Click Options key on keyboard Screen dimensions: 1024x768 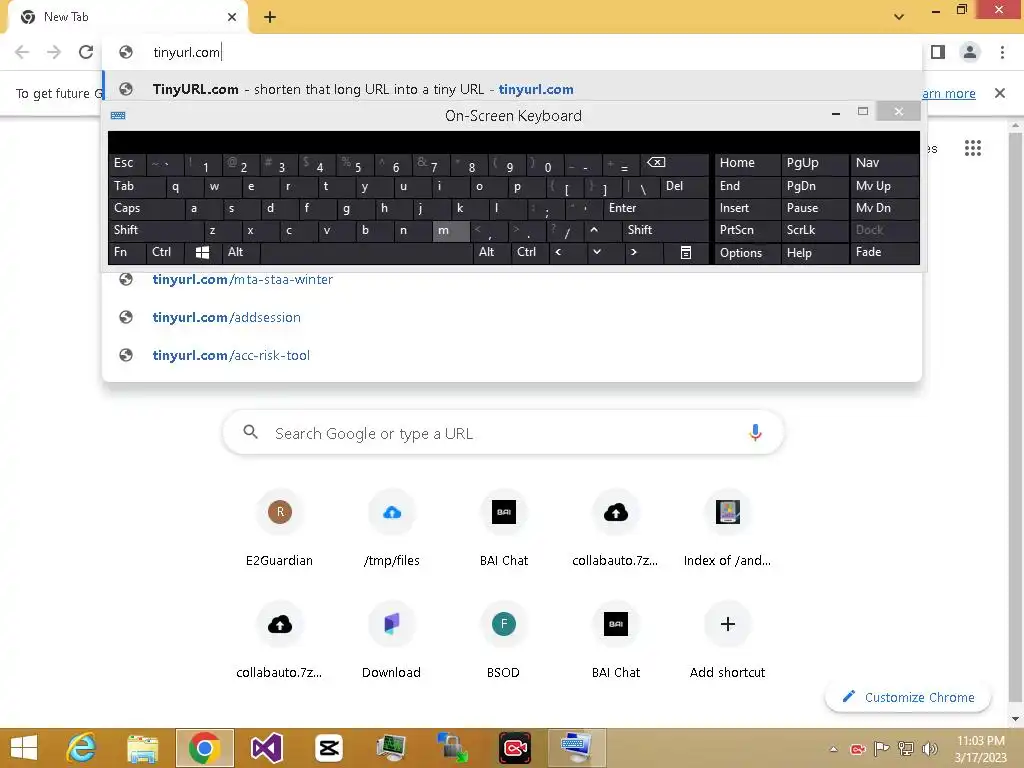click(x=747, y=253)
